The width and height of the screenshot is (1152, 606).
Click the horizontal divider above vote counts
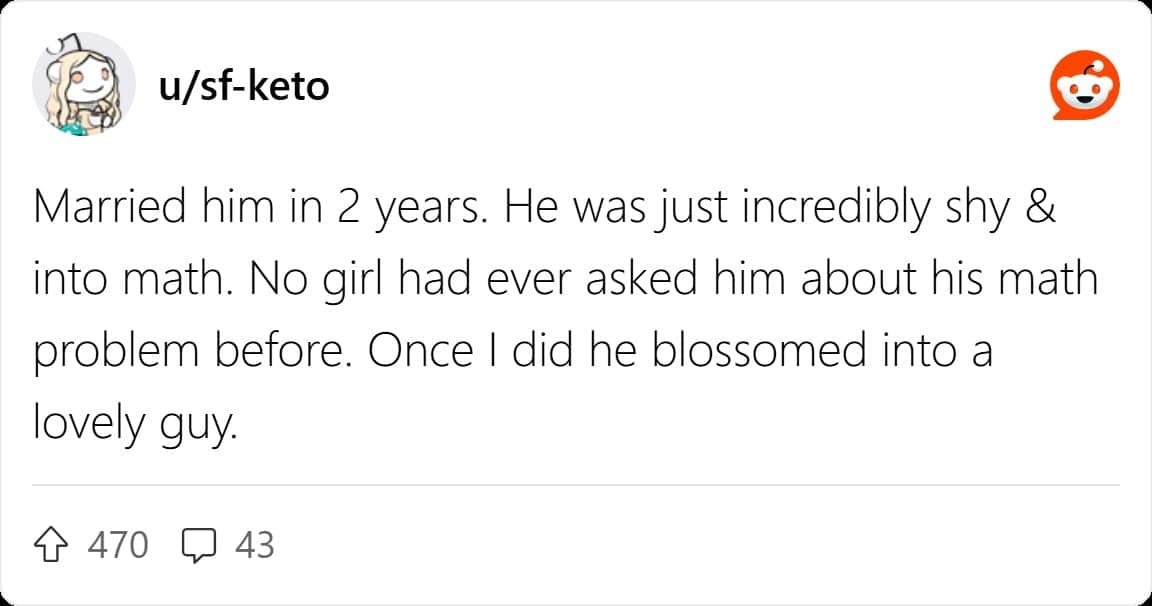576,485
